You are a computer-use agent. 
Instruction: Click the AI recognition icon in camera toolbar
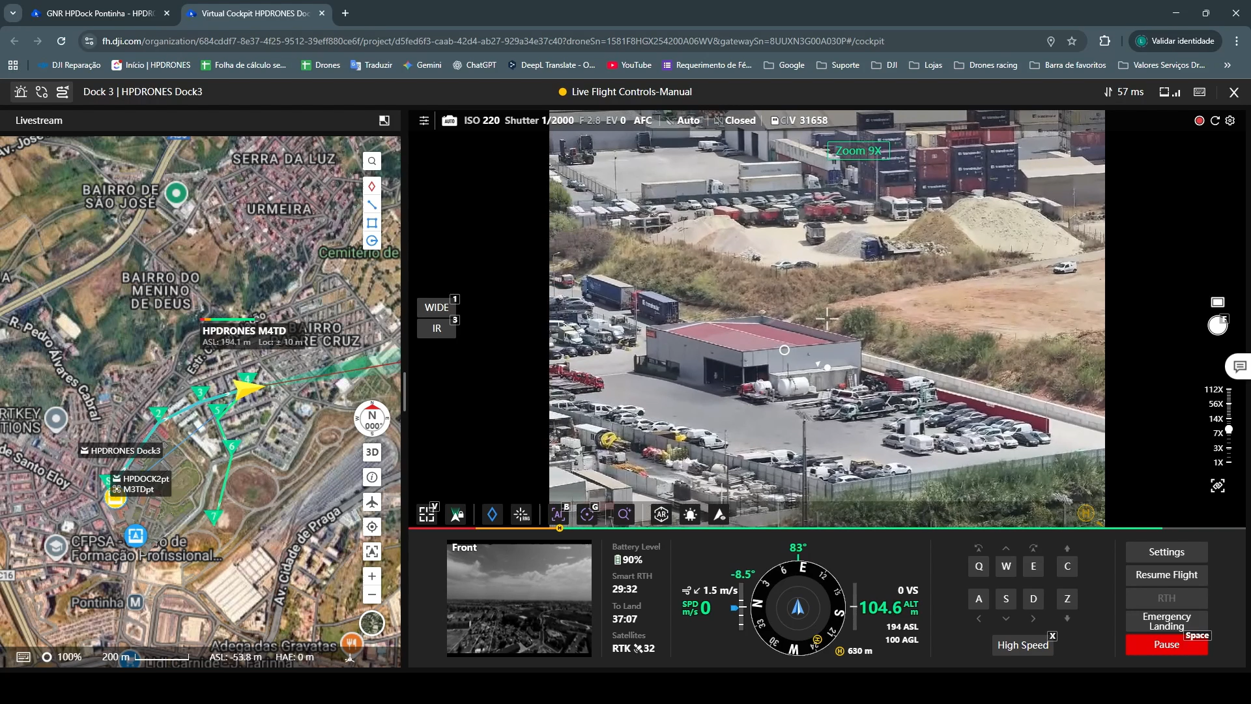pyautogui.click(x=558, y=514)
